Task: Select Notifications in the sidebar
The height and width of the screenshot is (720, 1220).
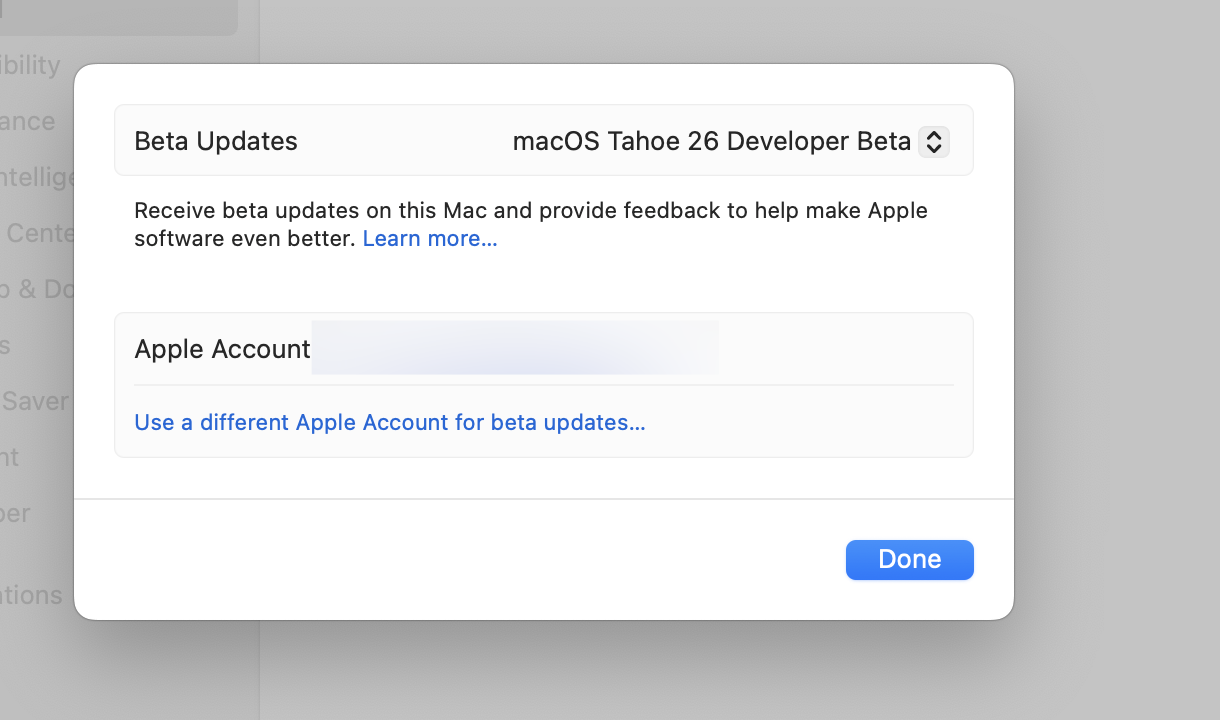Action: 31,595
